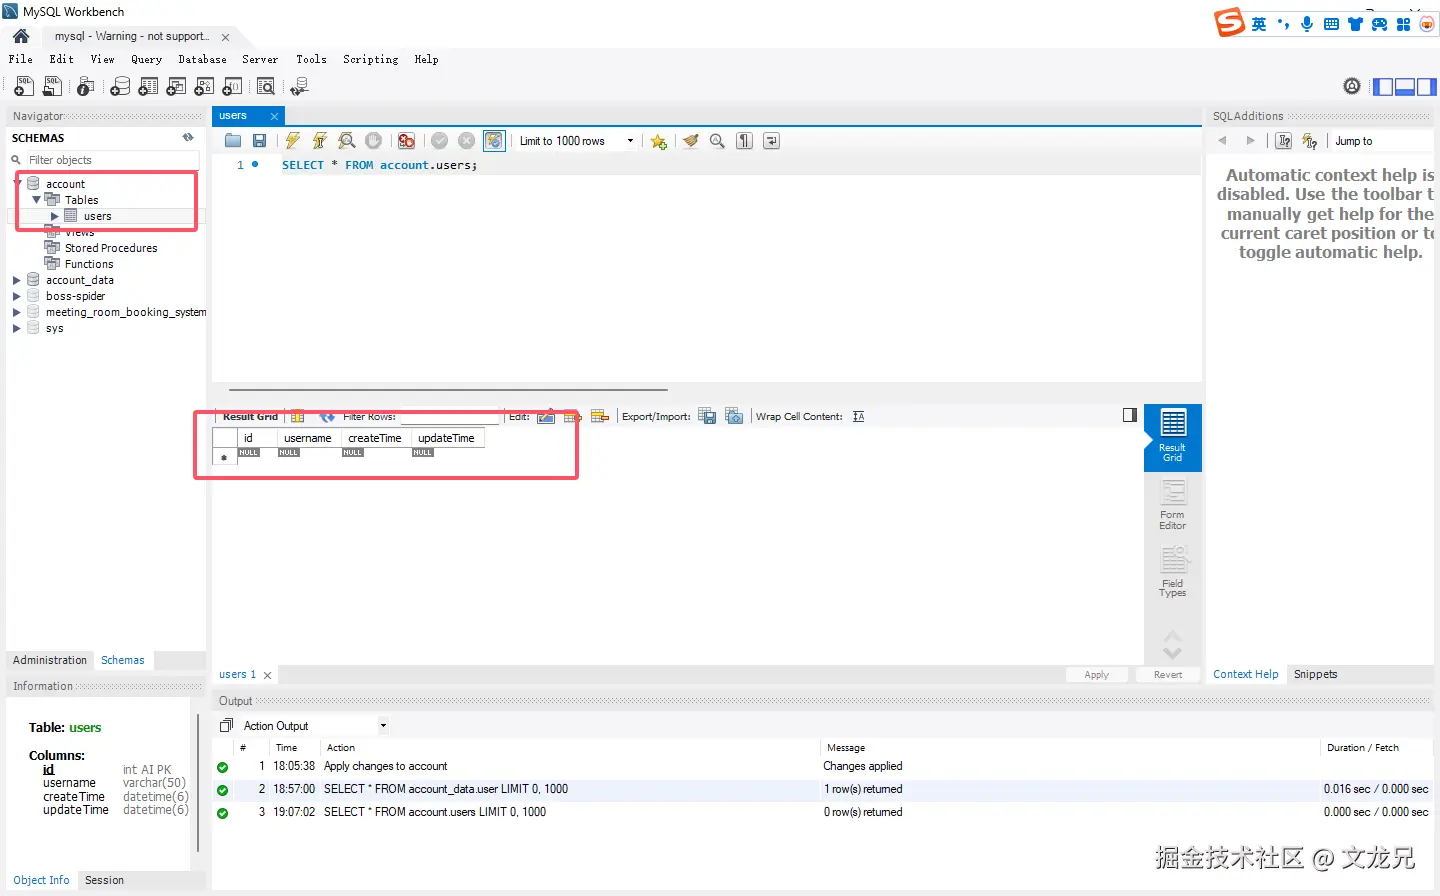Switch to the Session tab
1440x896 pixels.
[104, 880]
